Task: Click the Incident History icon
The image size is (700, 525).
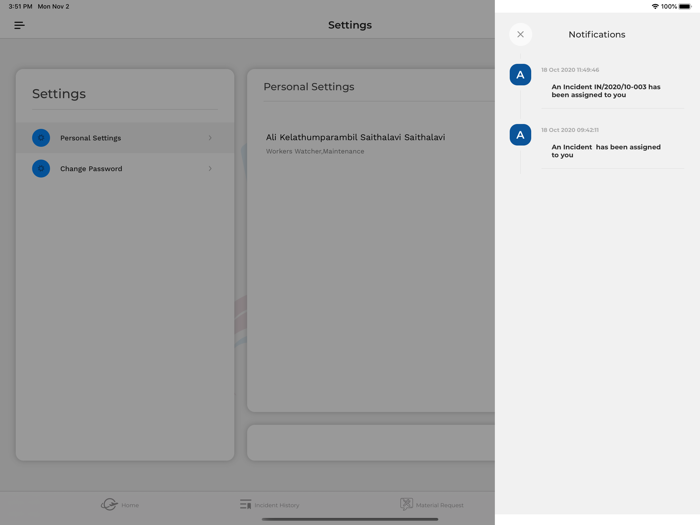Action: pyautogui.click(x=245, y=505)
